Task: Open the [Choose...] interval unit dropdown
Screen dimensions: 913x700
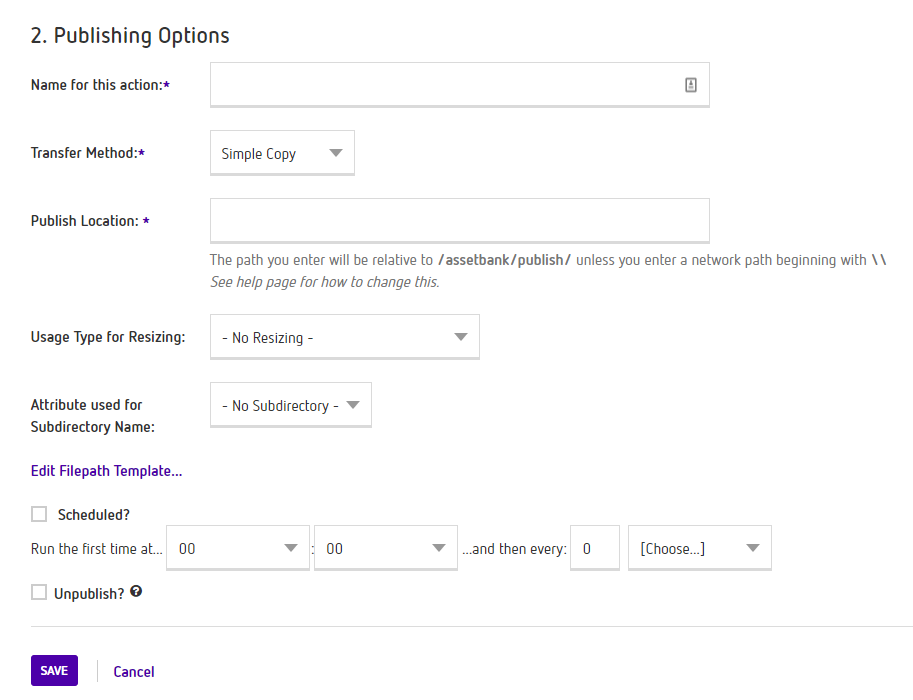Action: coord(699,548)
